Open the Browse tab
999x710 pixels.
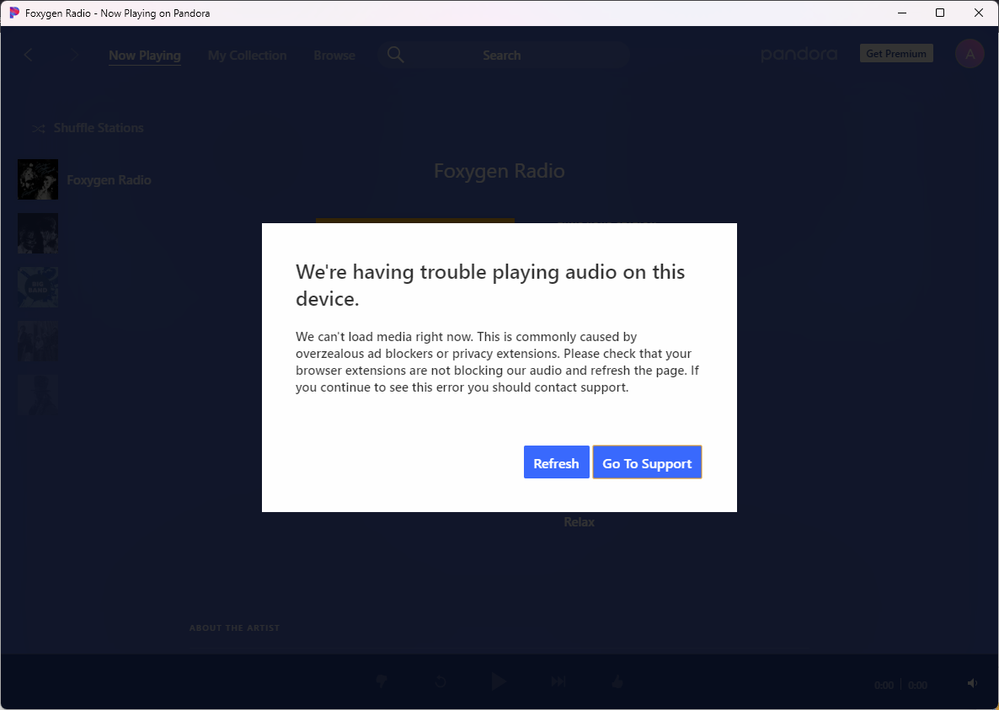pos(334,55)
